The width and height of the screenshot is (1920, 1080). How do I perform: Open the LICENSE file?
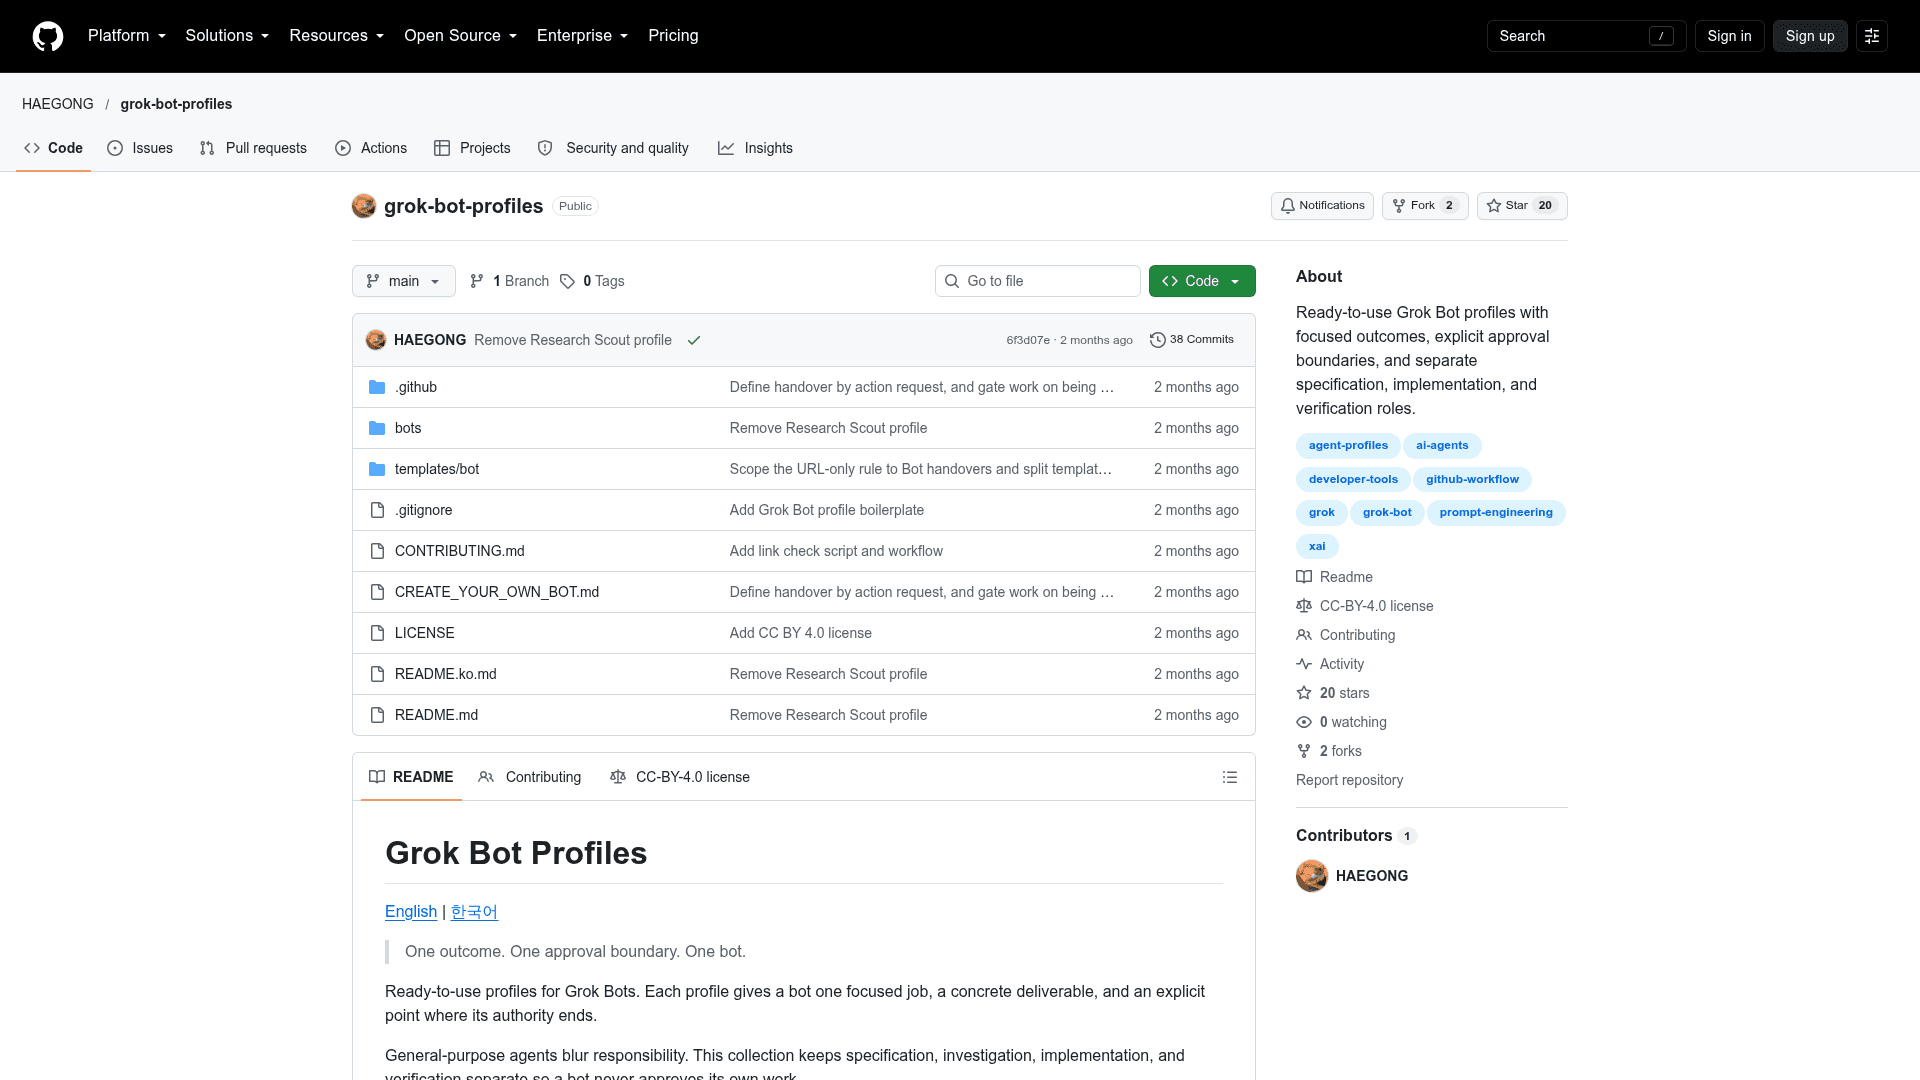425,633
